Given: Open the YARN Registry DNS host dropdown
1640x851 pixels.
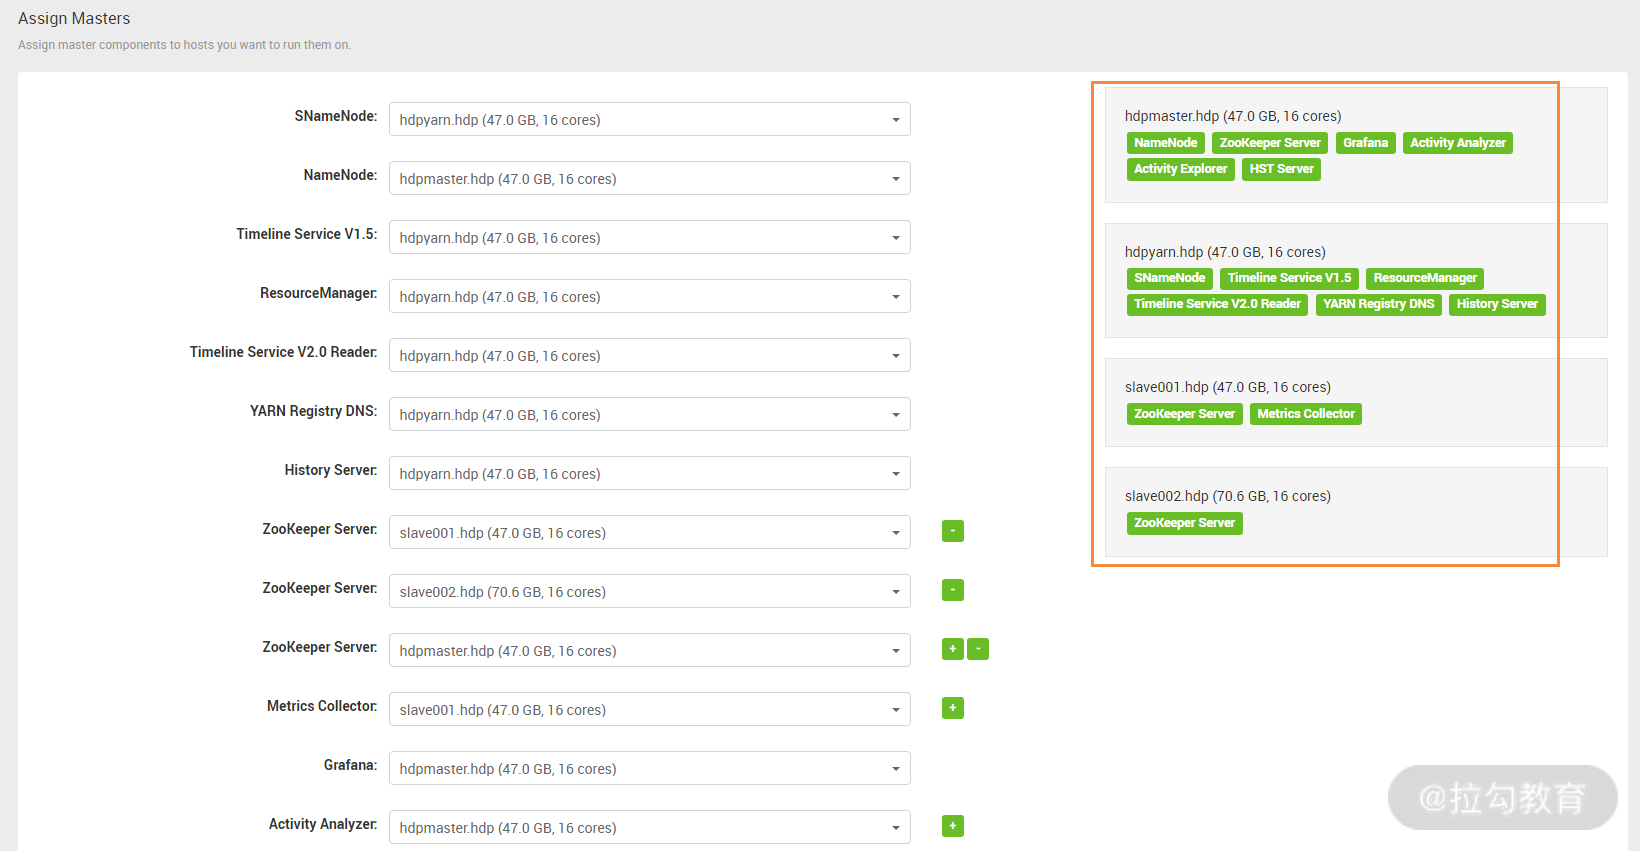Looking at the screenshot, I should (x=649, y=414).
